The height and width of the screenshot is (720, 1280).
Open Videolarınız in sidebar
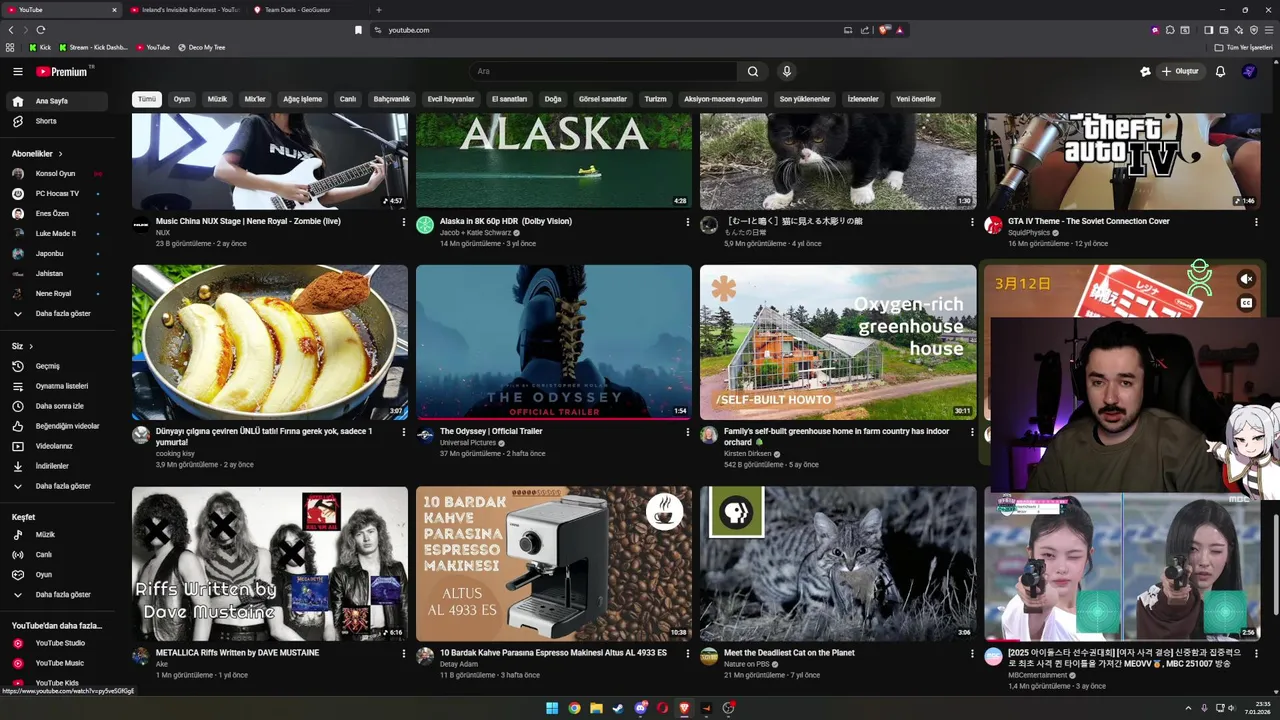click(59, 446)
